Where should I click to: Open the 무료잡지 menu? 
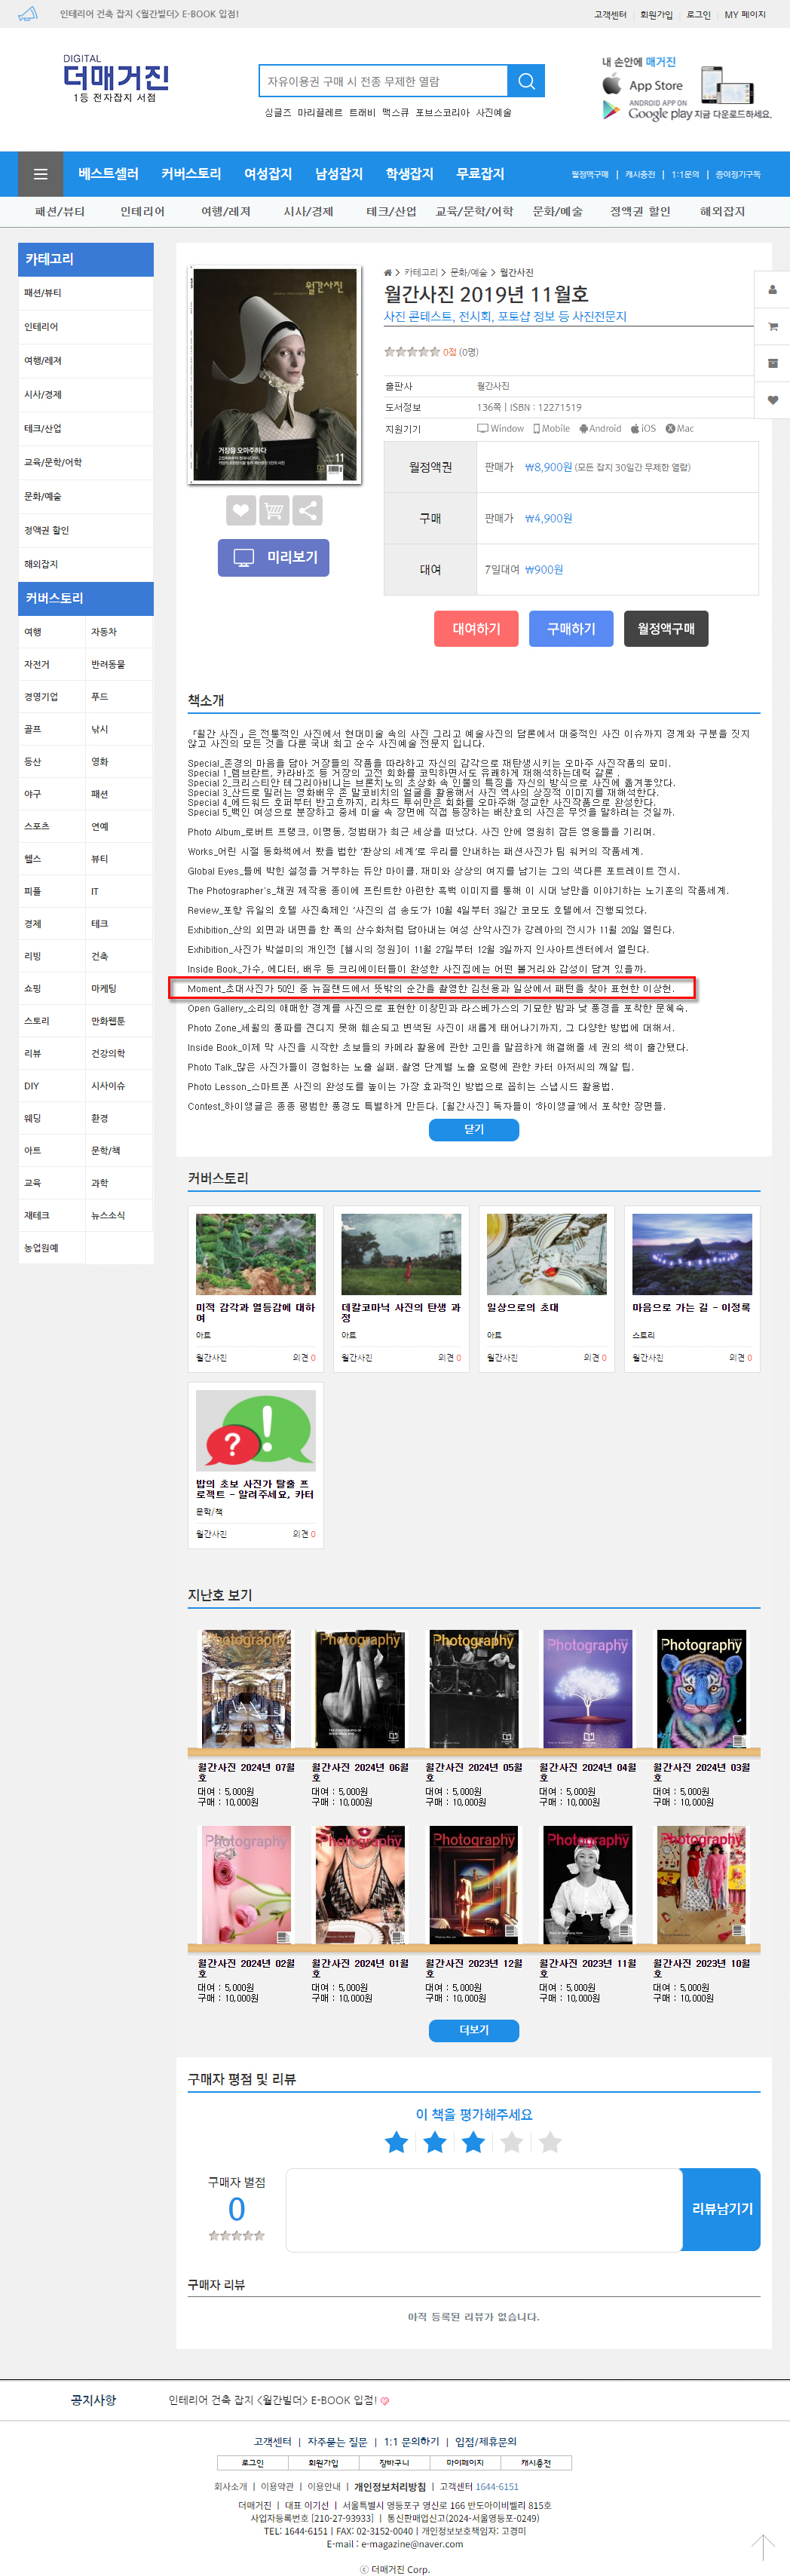click(x=480, y=174)
